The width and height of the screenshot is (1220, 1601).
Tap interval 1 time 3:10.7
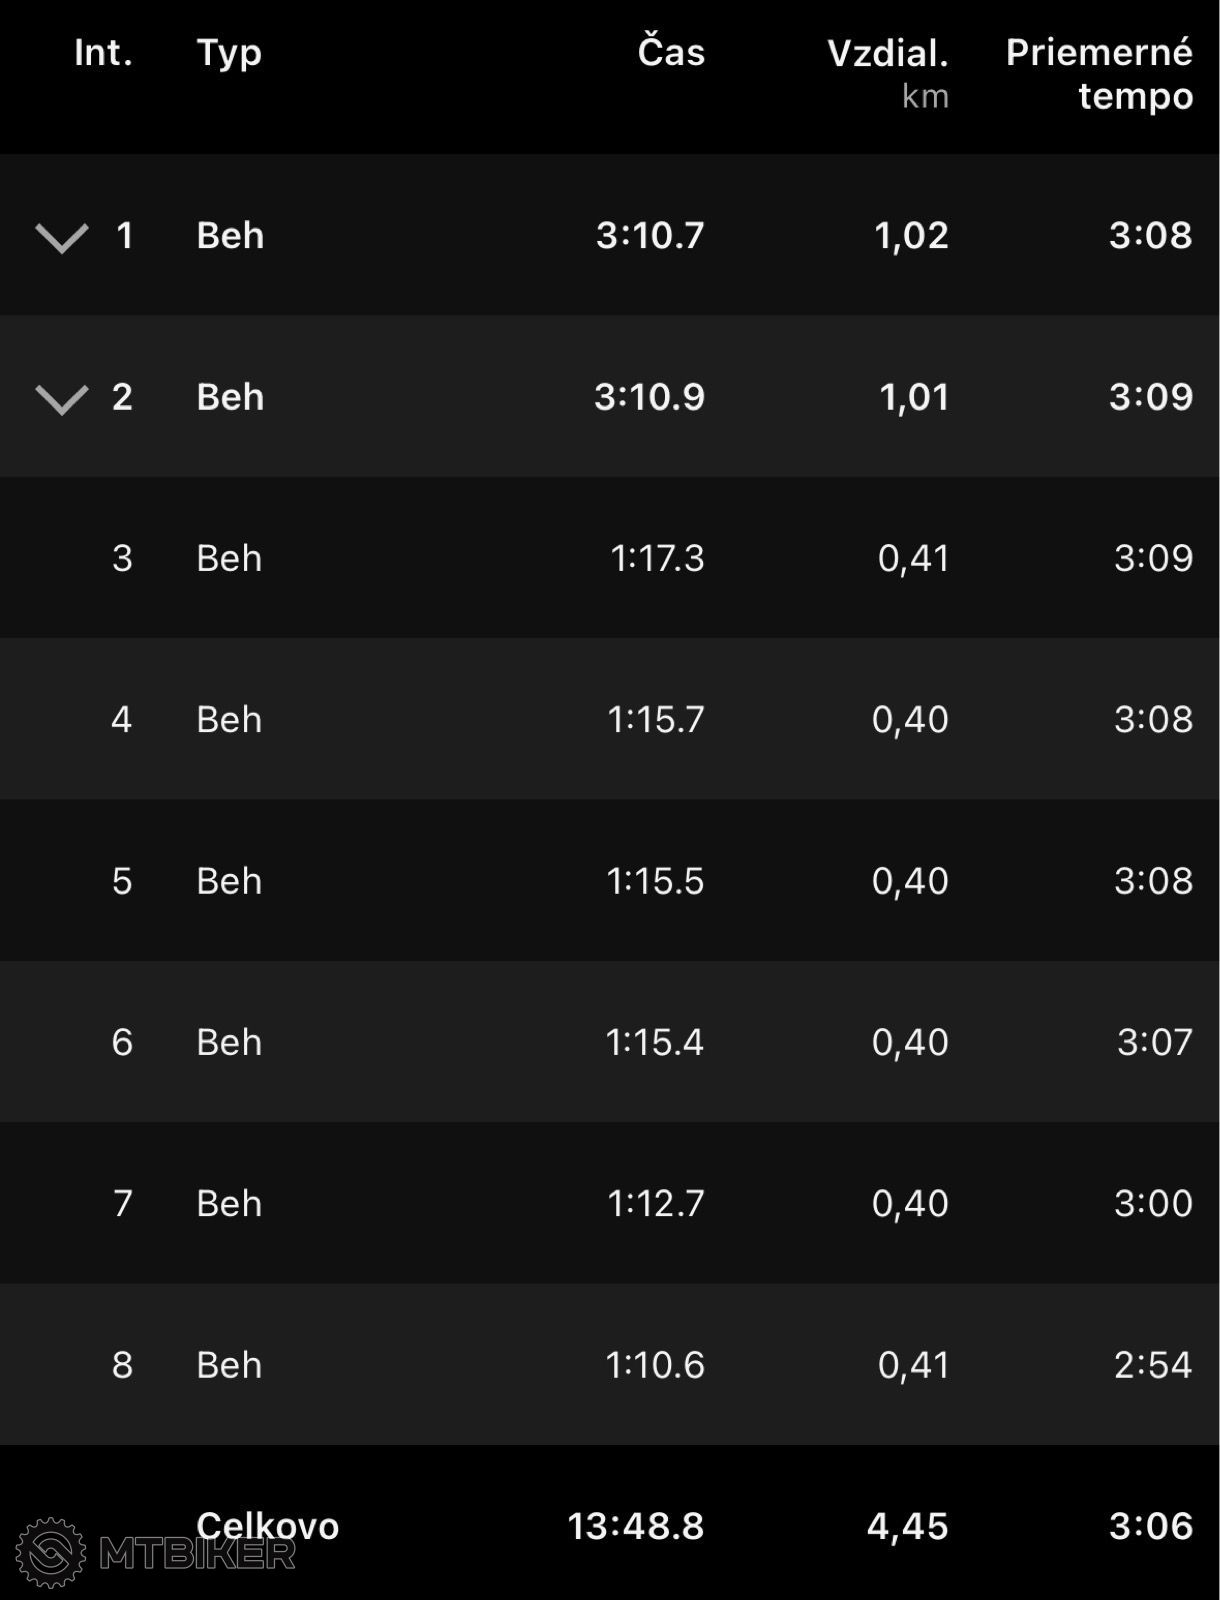point(650,235)
